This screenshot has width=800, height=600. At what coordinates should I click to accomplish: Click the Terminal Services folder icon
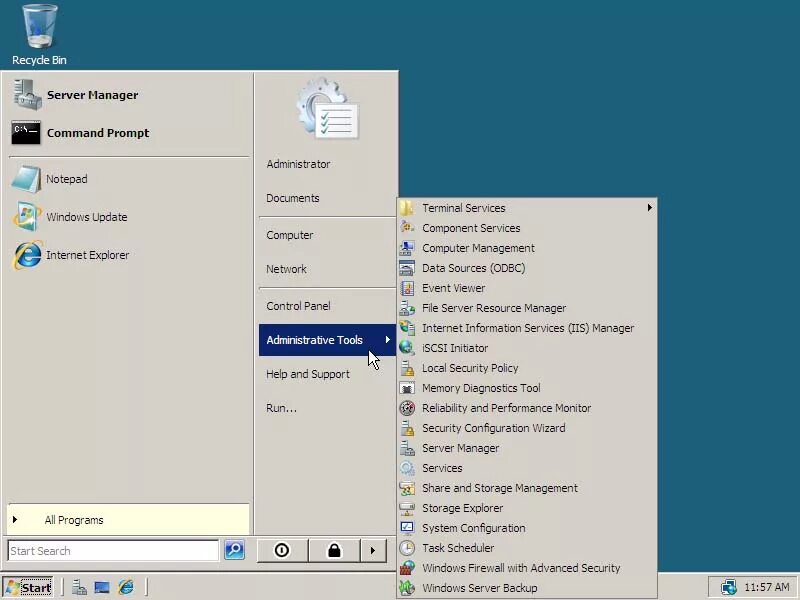coord(407,208)
